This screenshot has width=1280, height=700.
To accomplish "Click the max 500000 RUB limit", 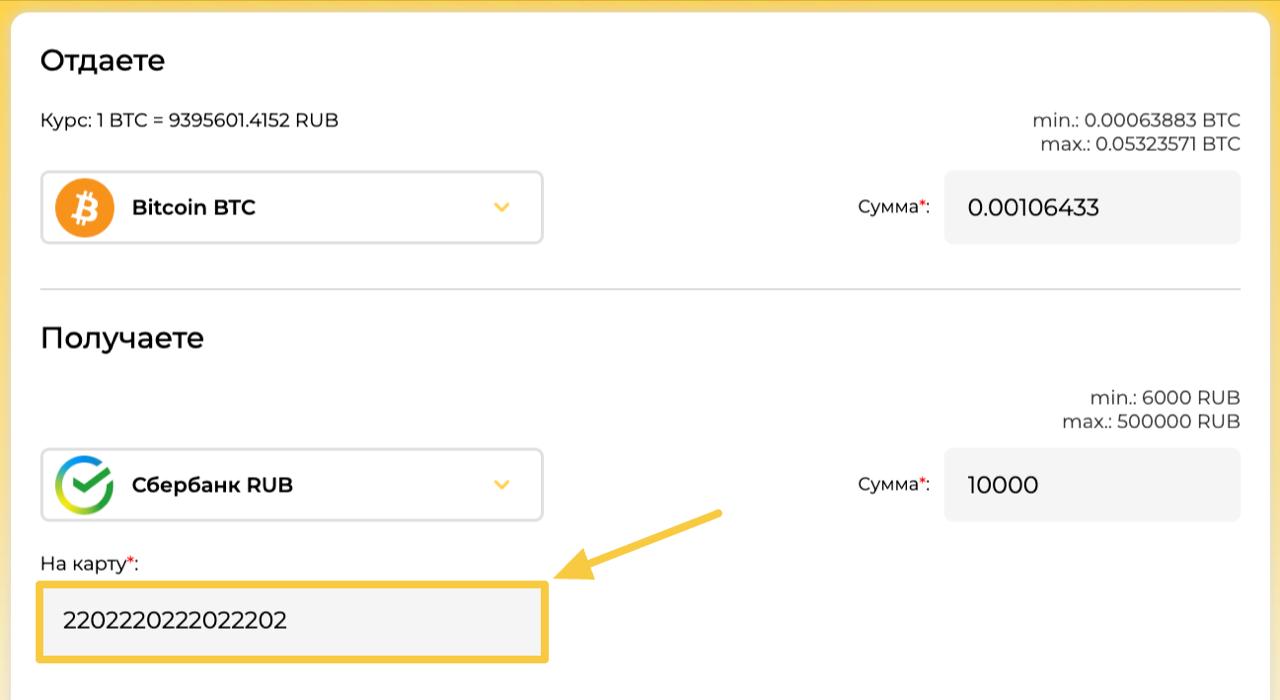I will pos(1151,421).
